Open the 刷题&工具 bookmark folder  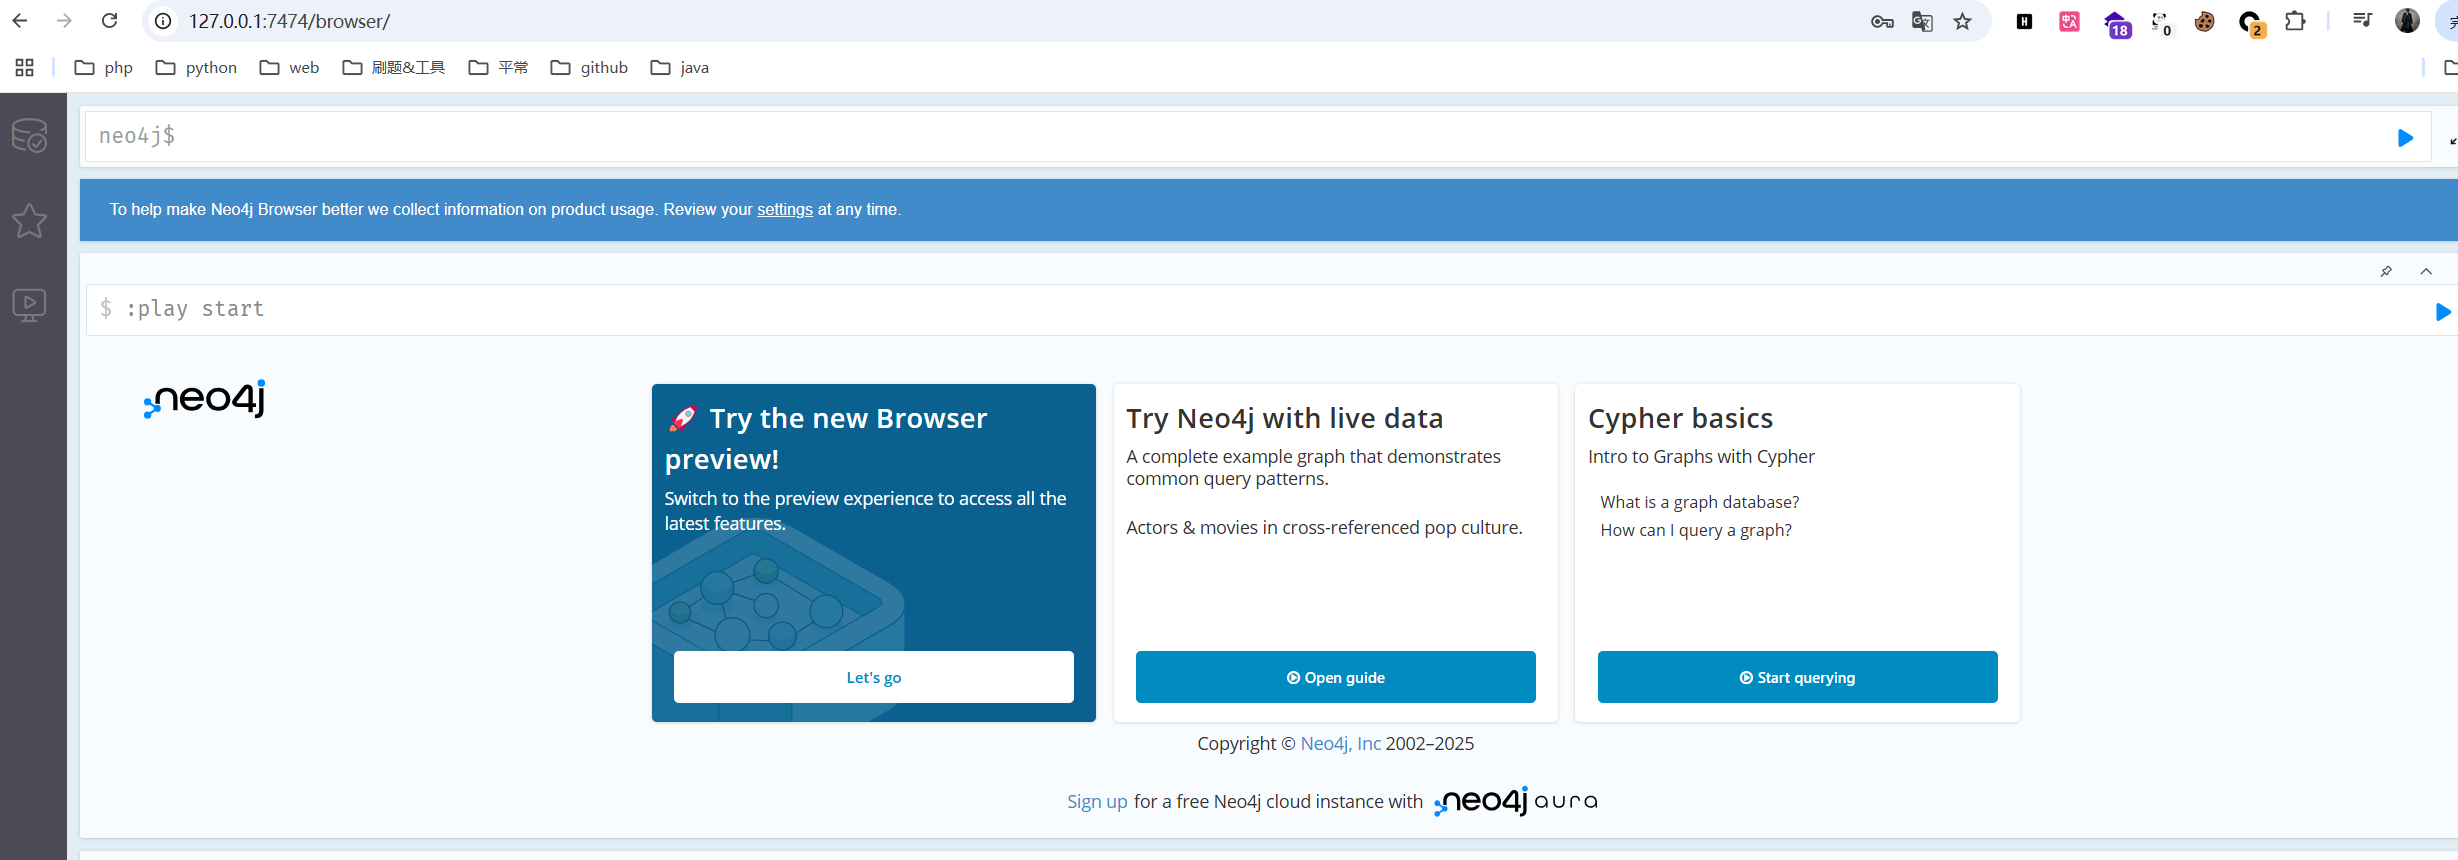pyautogui.click(x=394, y=67)
